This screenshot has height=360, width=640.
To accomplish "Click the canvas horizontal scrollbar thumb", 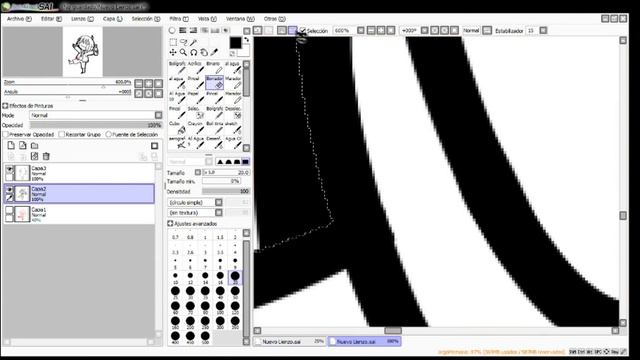I will point(393,331).
